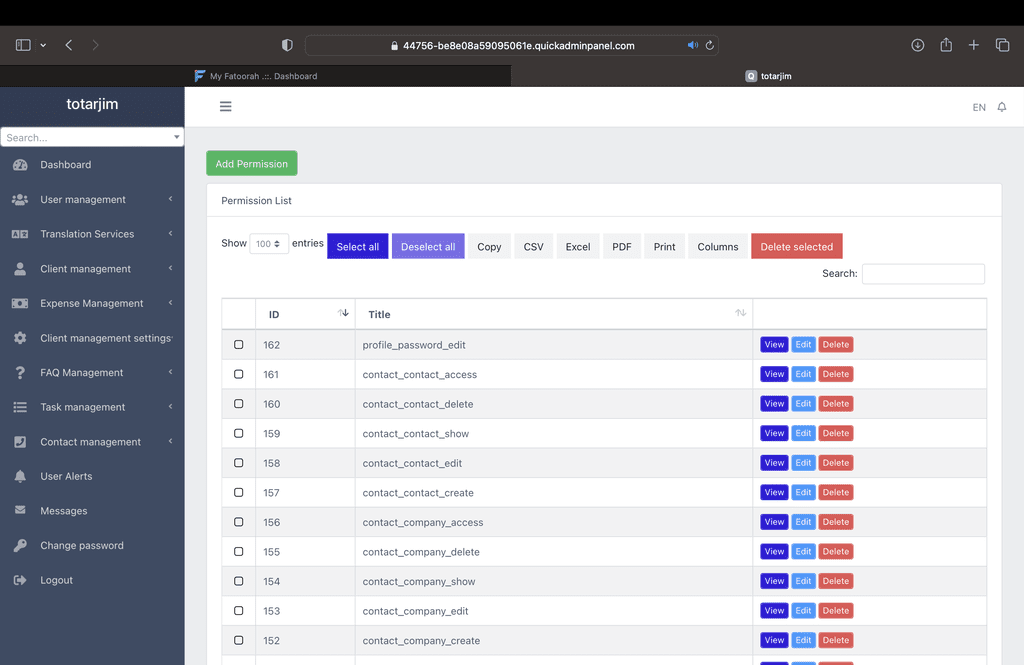This screenshot has height=665, width=1024.
Task: Open a new tab with plus icon
Action: tap(974, 45)
